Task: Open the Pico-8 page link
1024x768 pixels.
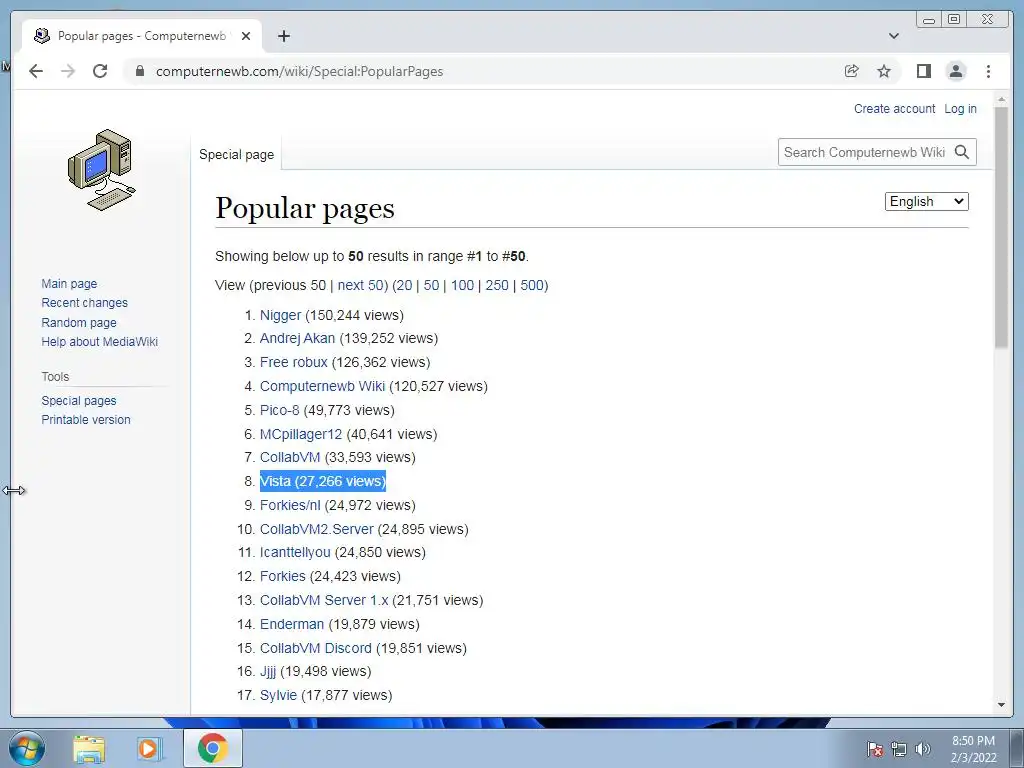Action: point(280,410)
